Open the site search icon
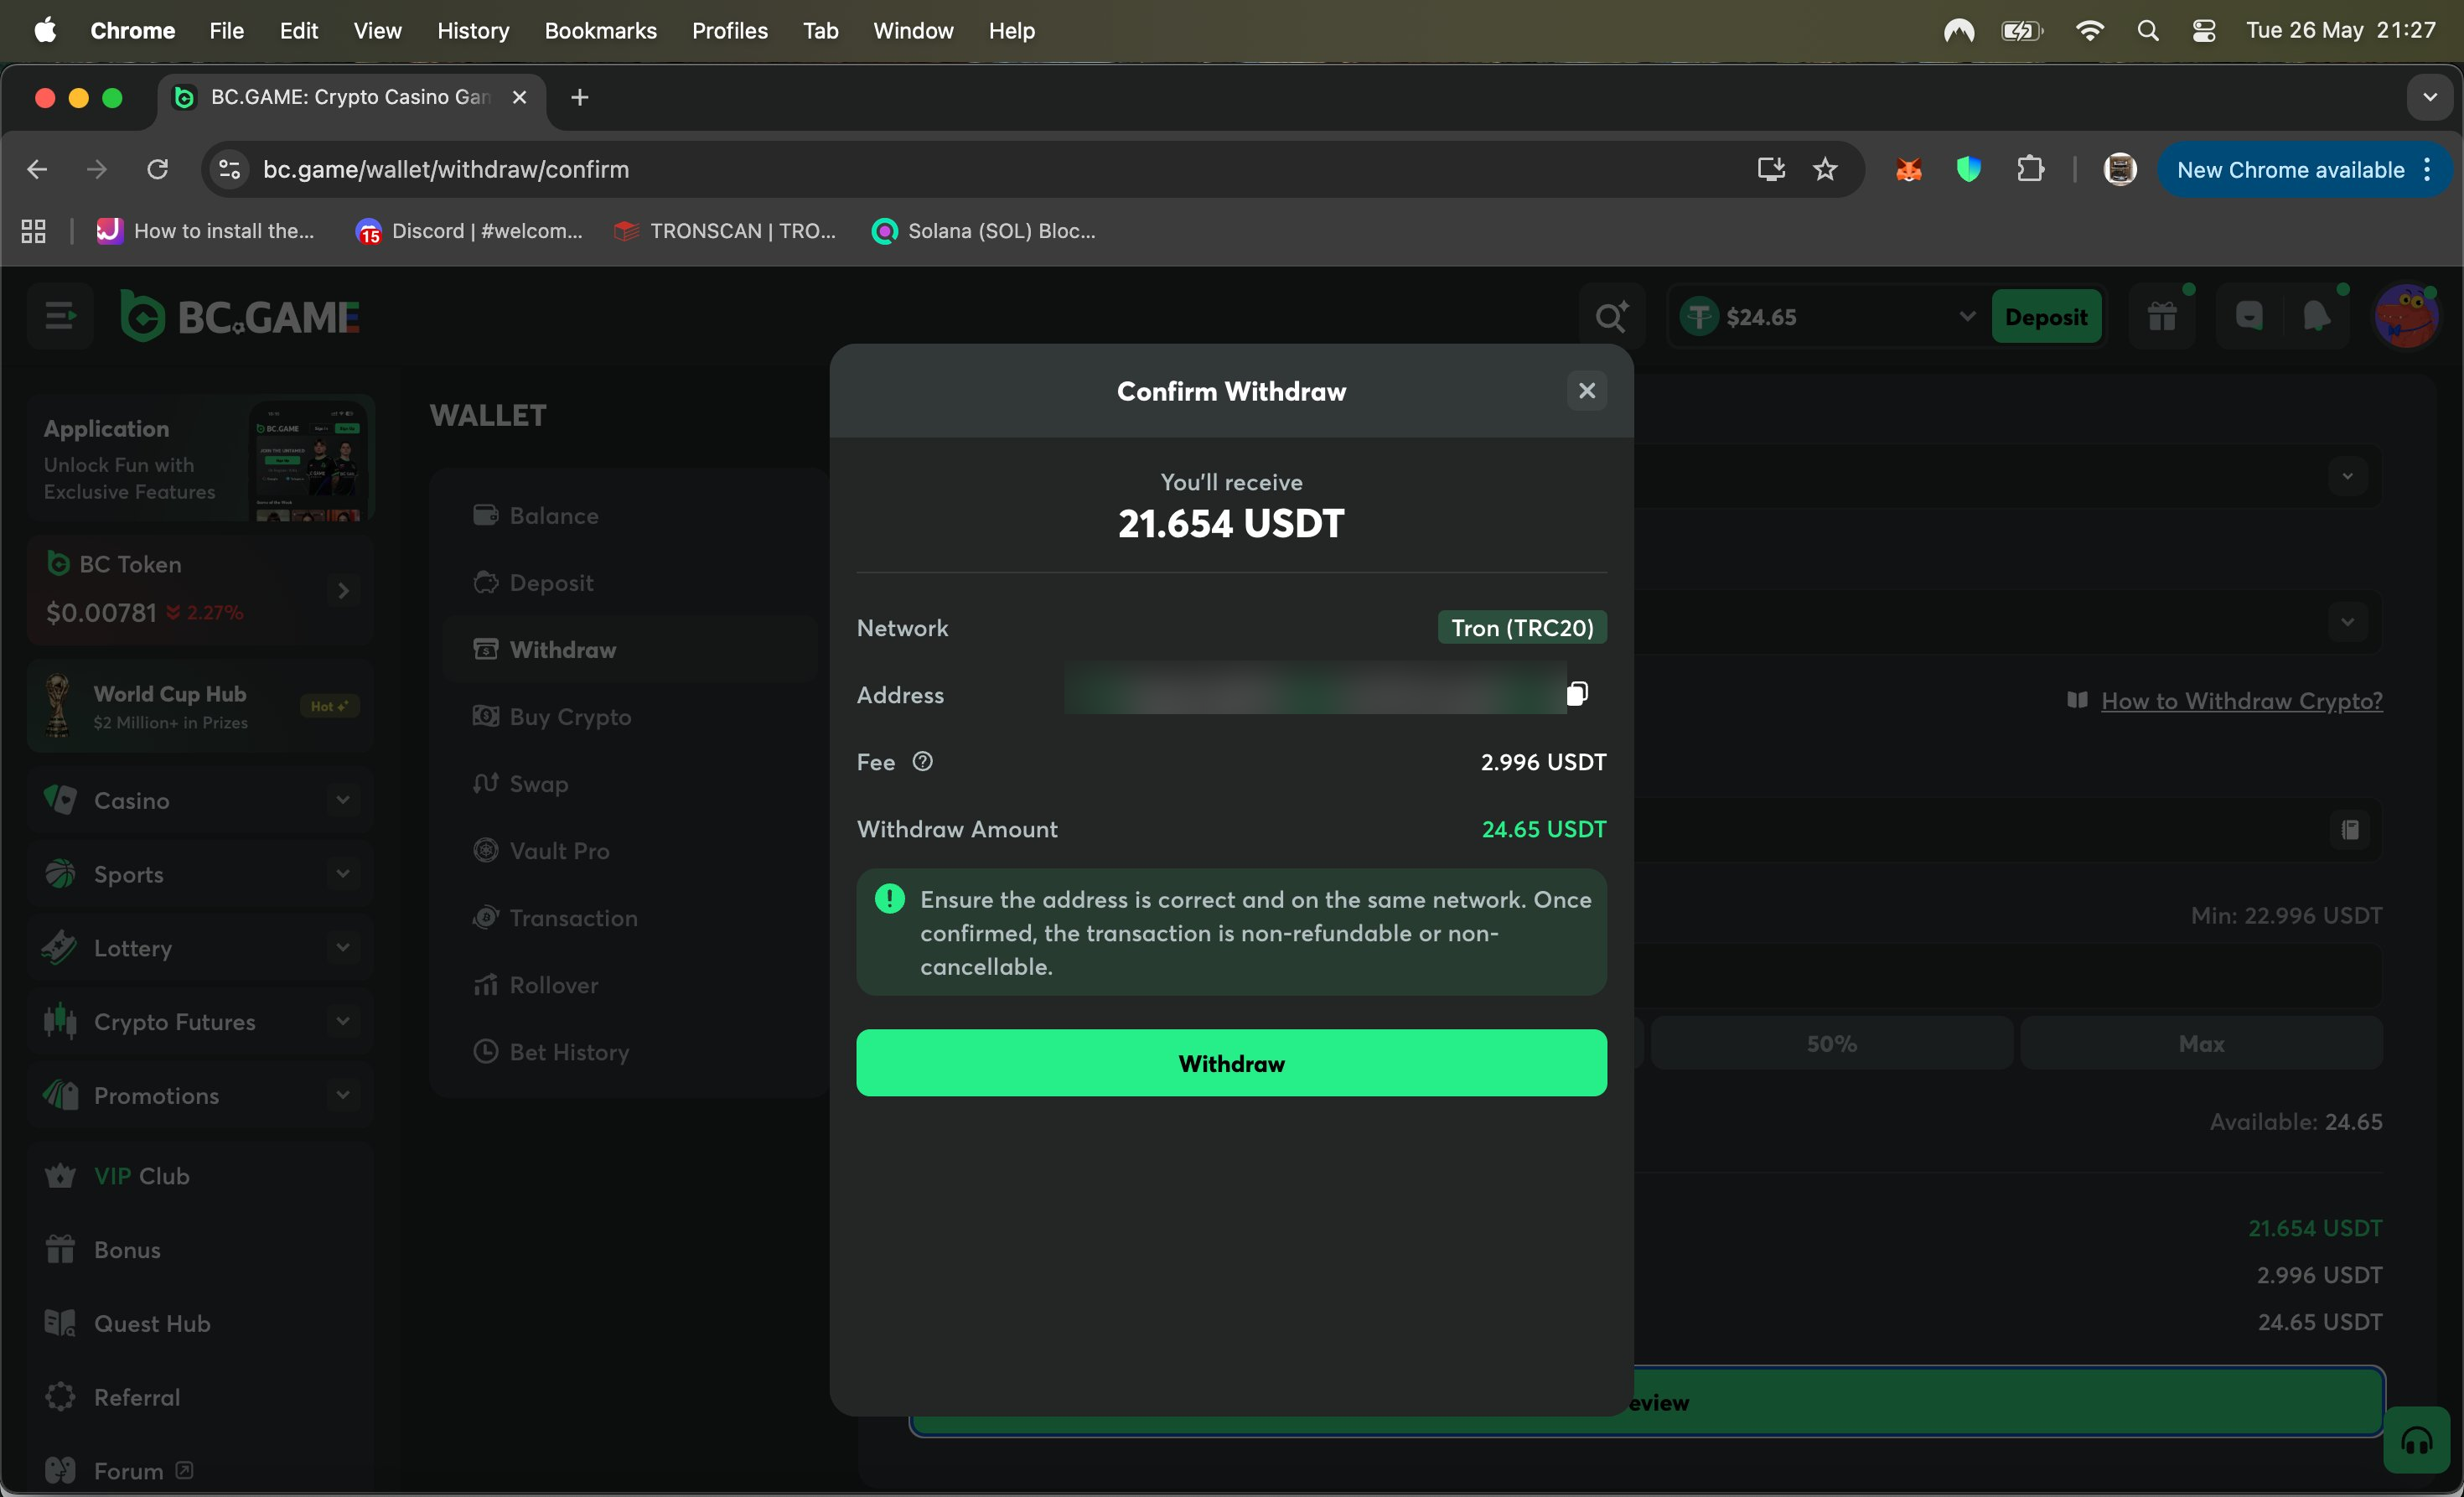This screenshot has height=1497, width=2464. (1610, 317)
